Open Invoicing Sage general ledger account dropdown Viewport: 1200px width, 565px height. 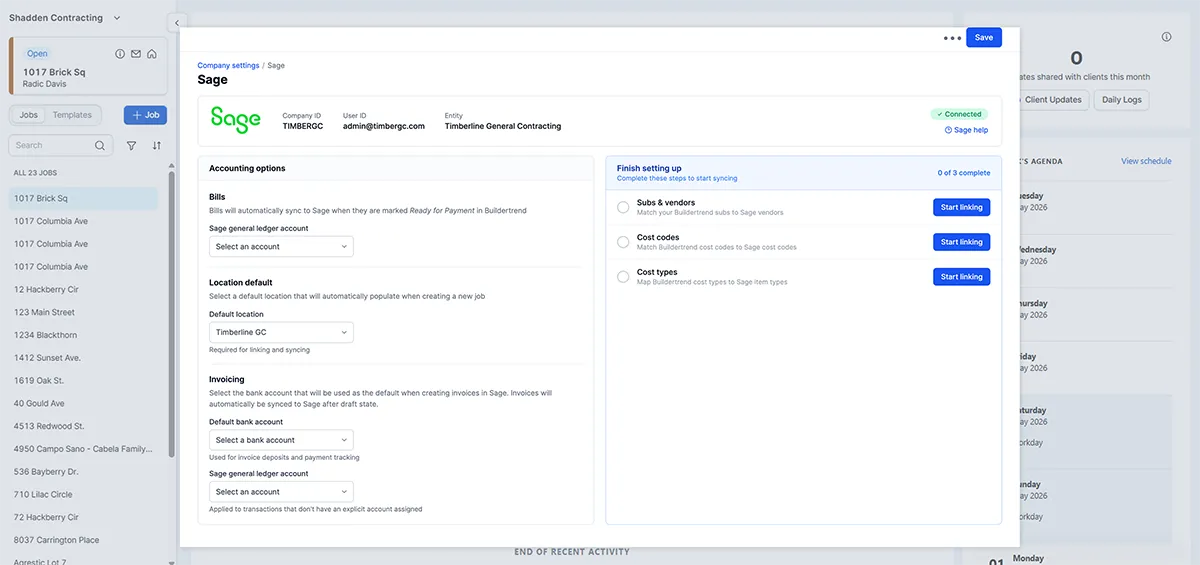pyautogui.click(x=281, y=492)
